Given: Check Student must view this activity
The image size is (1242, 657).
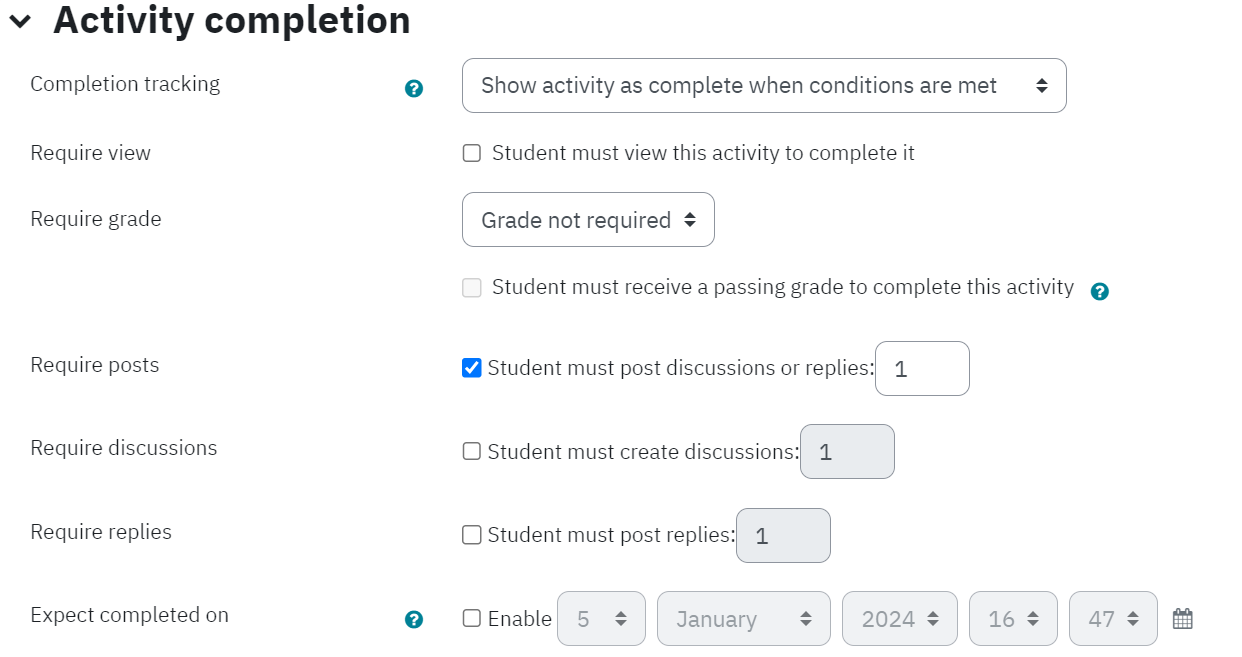Looking at the screenshot, I should [x=472, y=153].
